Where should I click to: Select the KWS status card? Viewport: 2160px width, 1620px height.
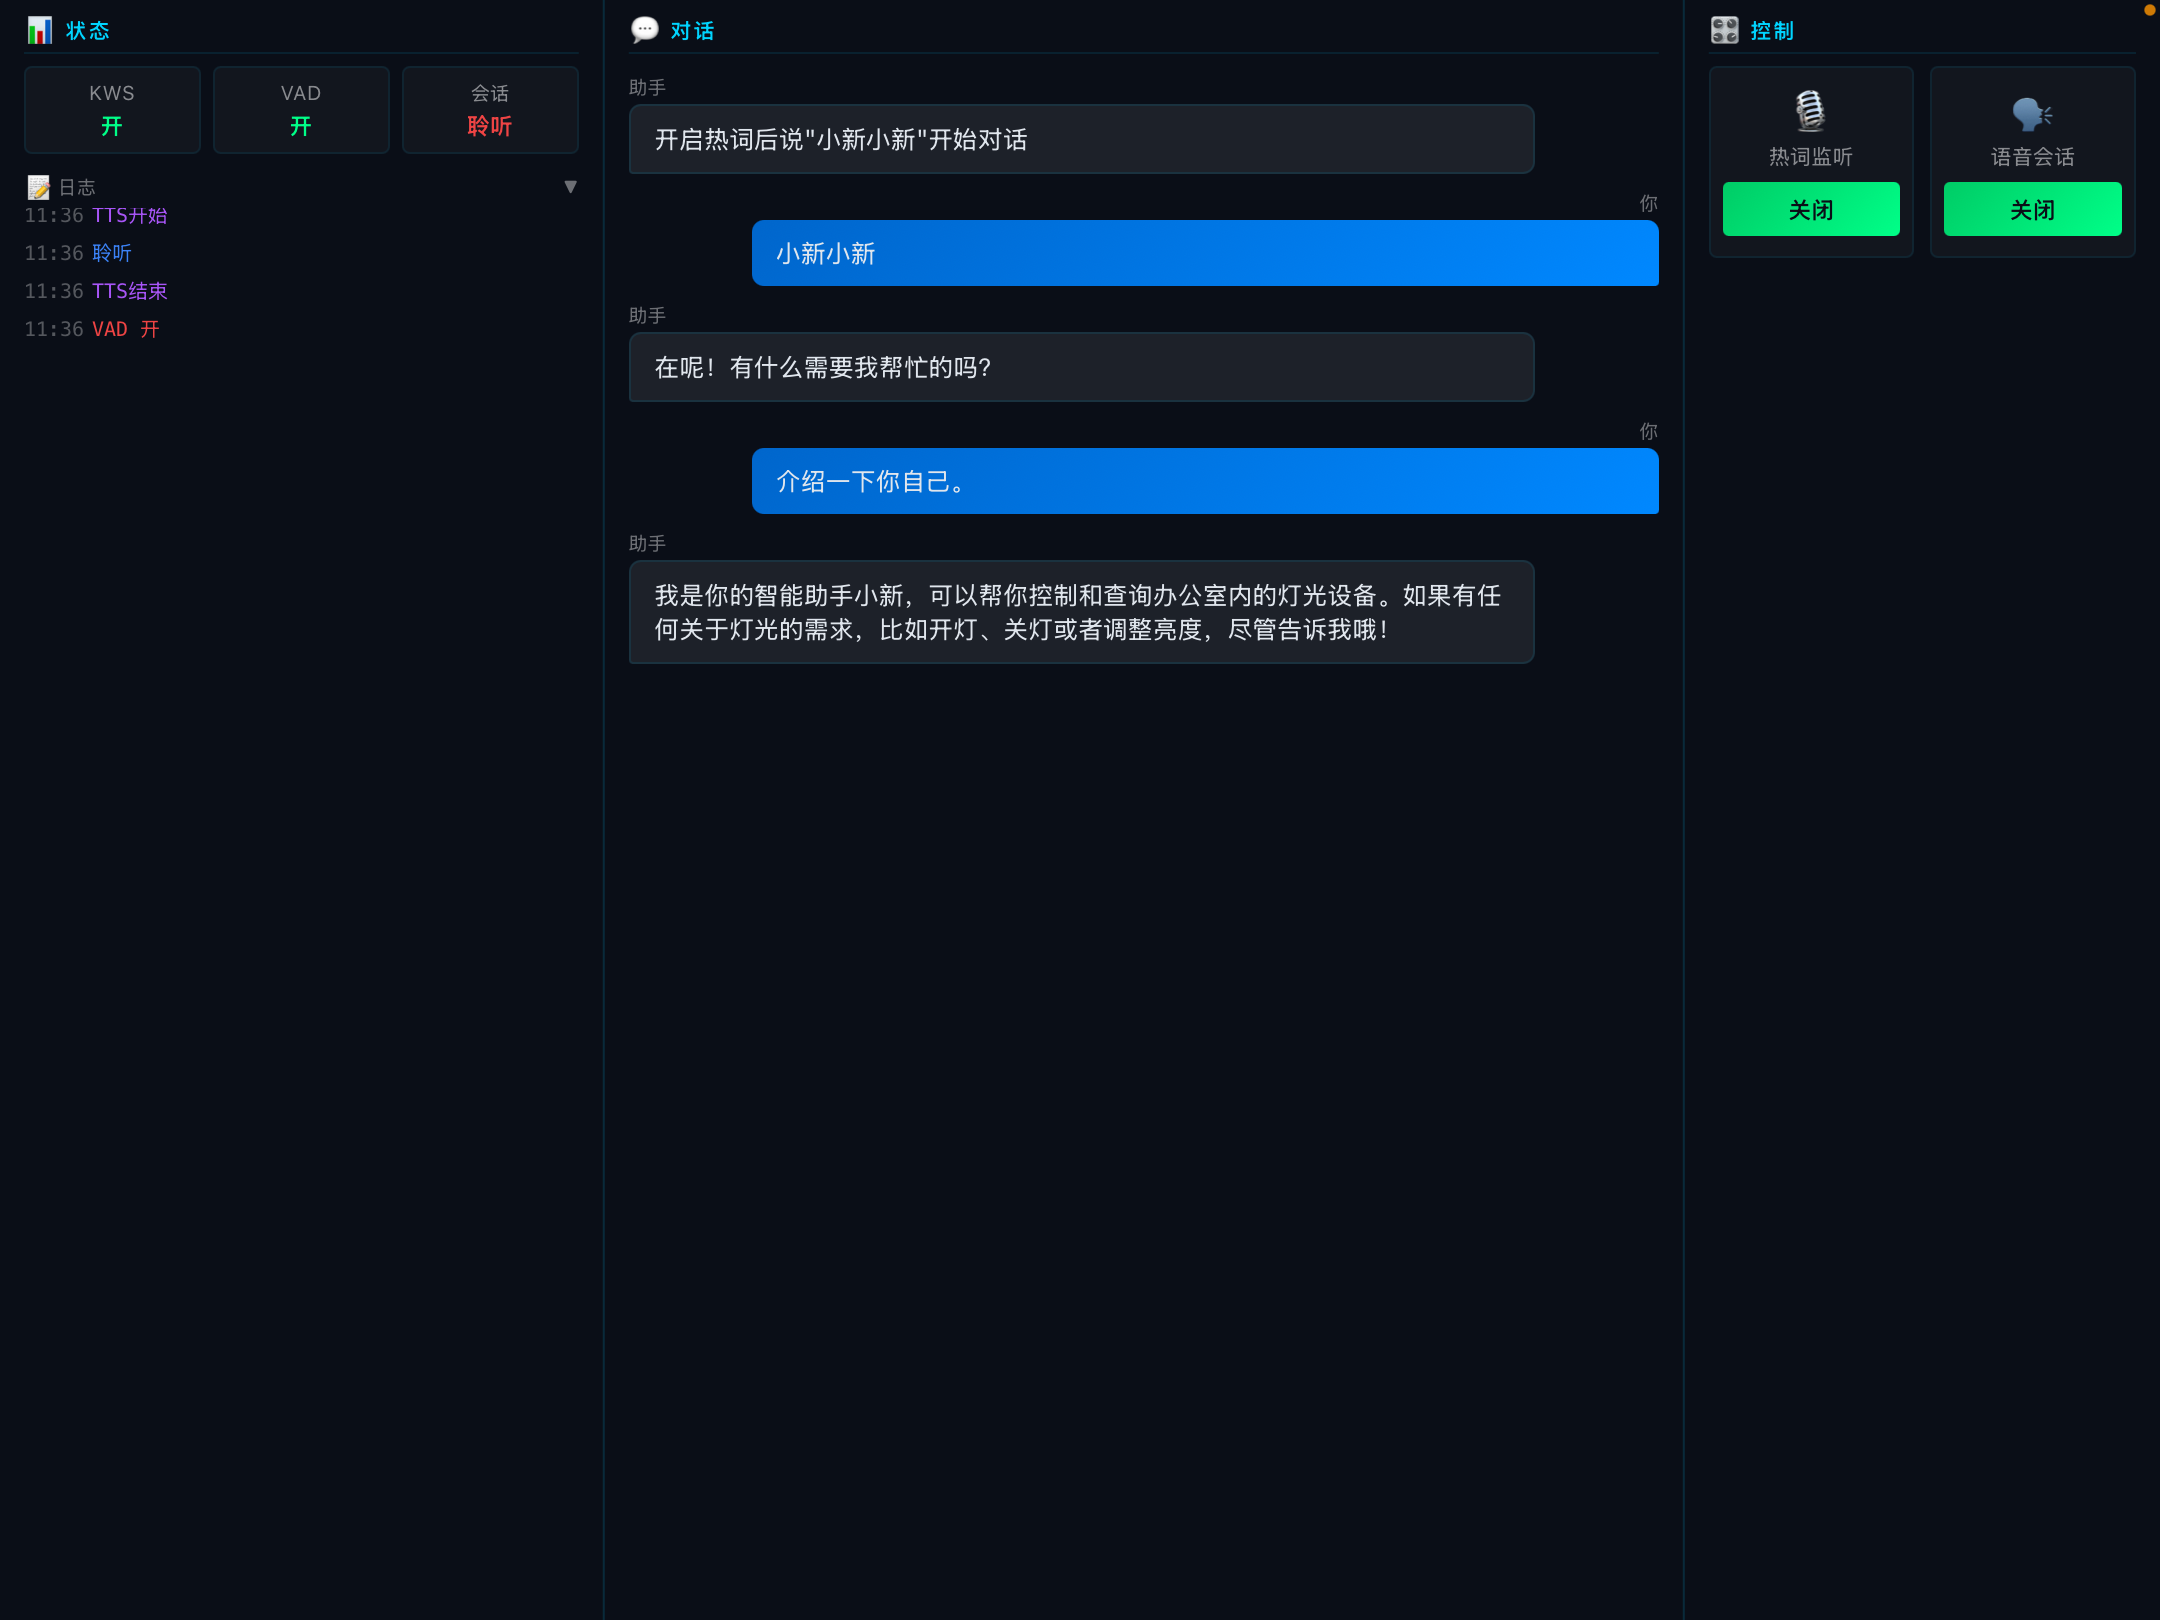pyautogui.click(x=112, y=110)
